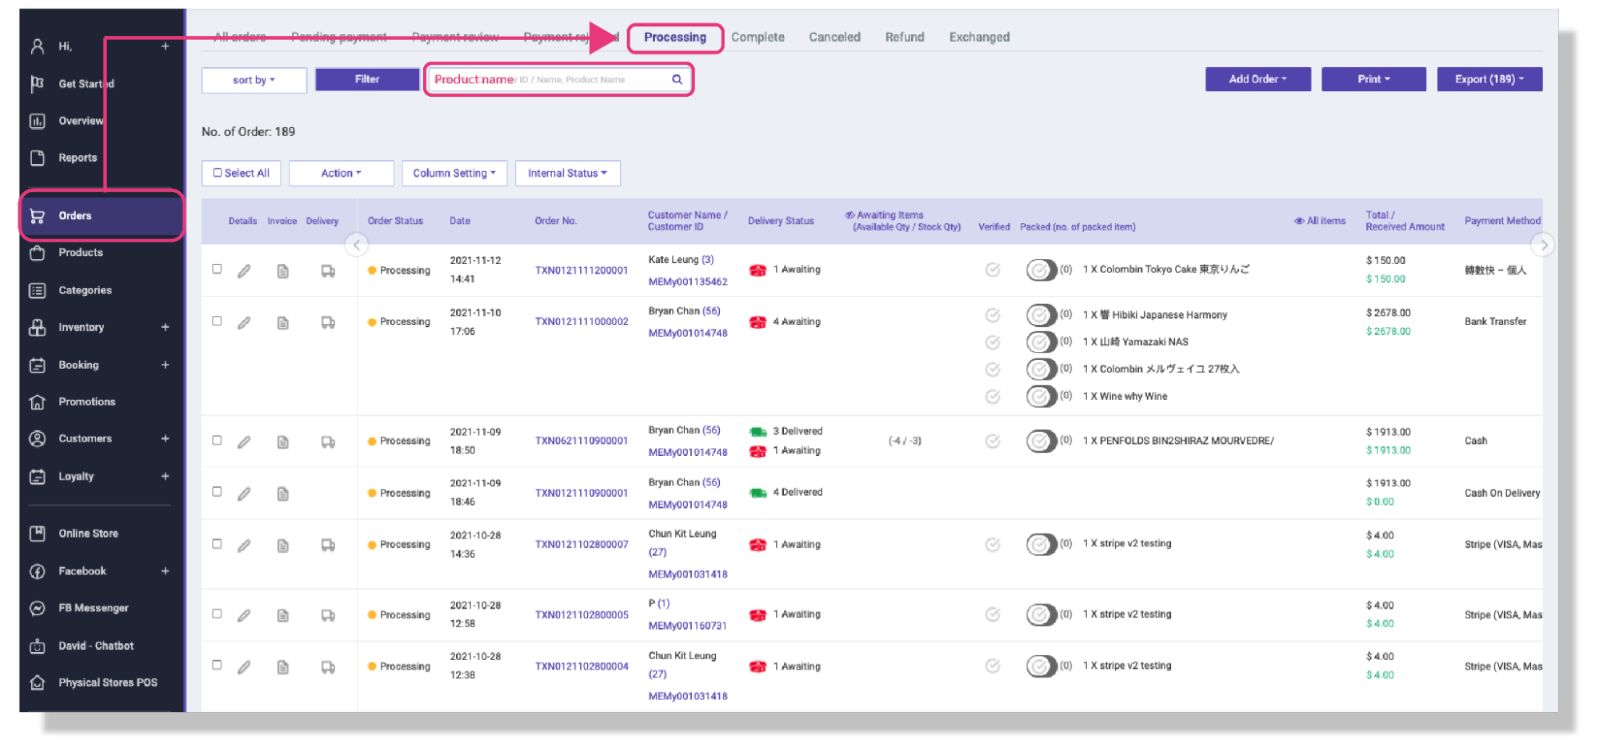Toggle packed switch for Wine why Wine
This screenshot has height=744, width=1599.
point(1041,397)
